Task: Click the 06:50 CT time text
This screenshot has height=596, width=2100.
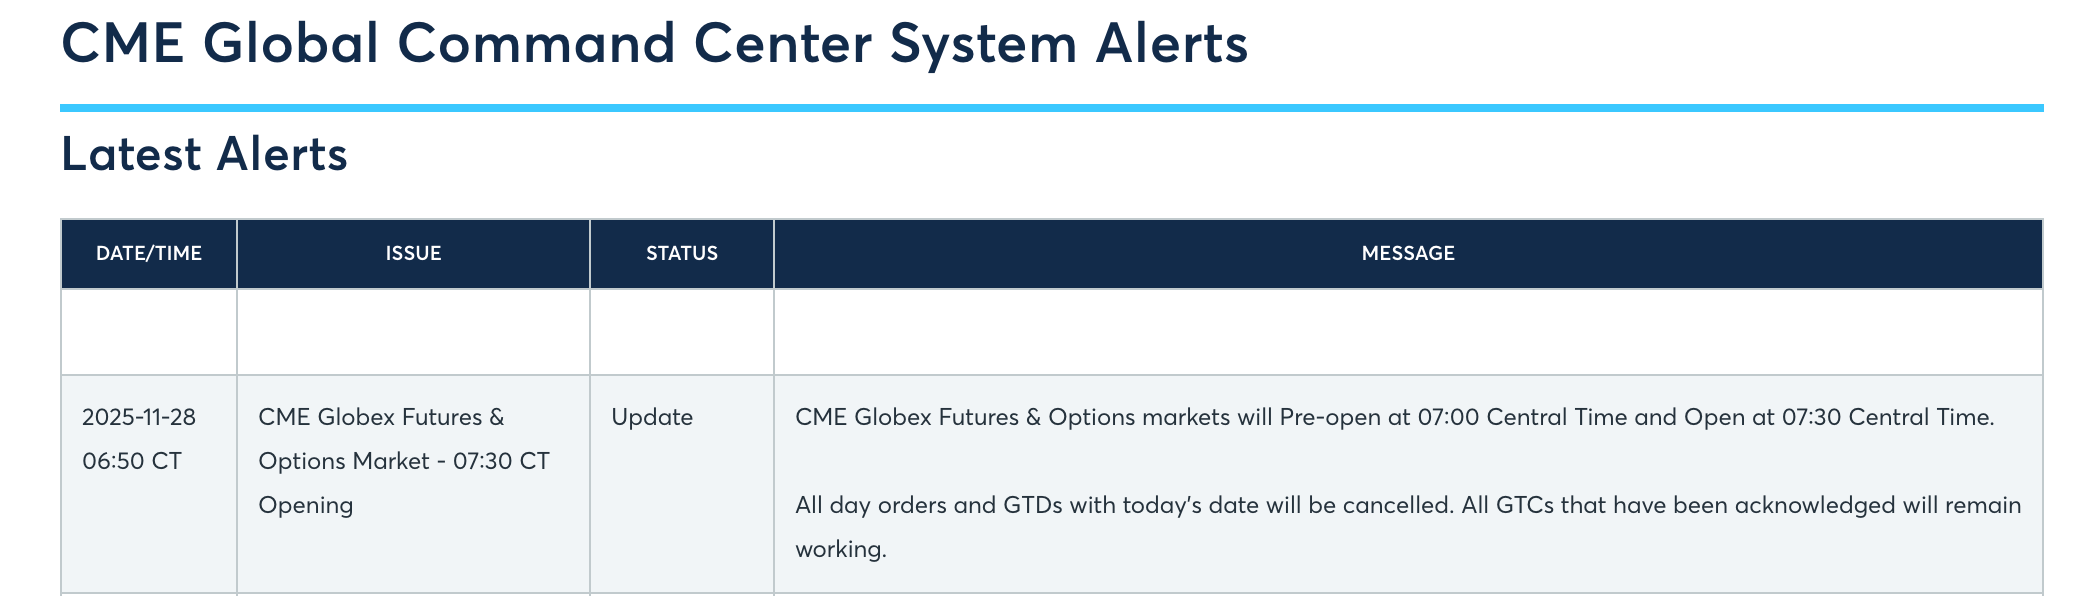Action: [x=132, y=461]
